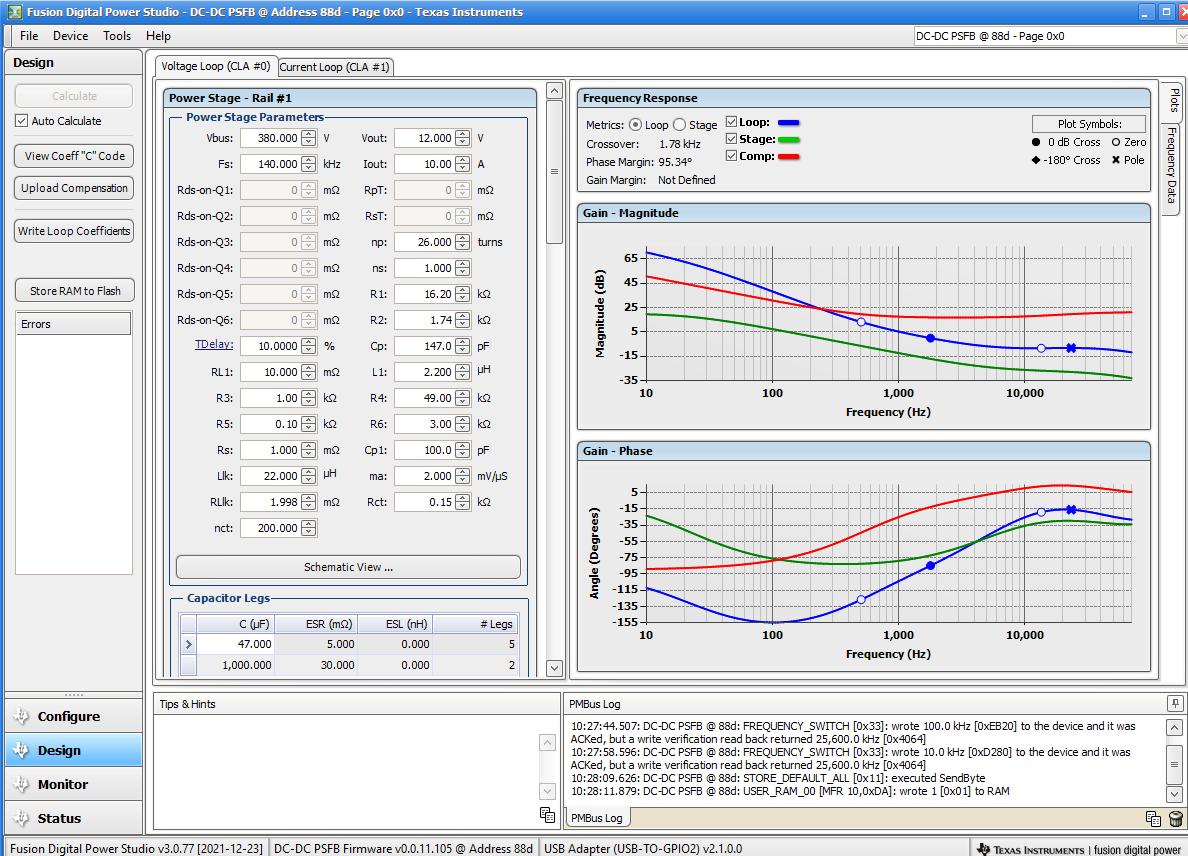Open the File menu
Viewport: 1188px width, 856px height.
coord(29,36)
